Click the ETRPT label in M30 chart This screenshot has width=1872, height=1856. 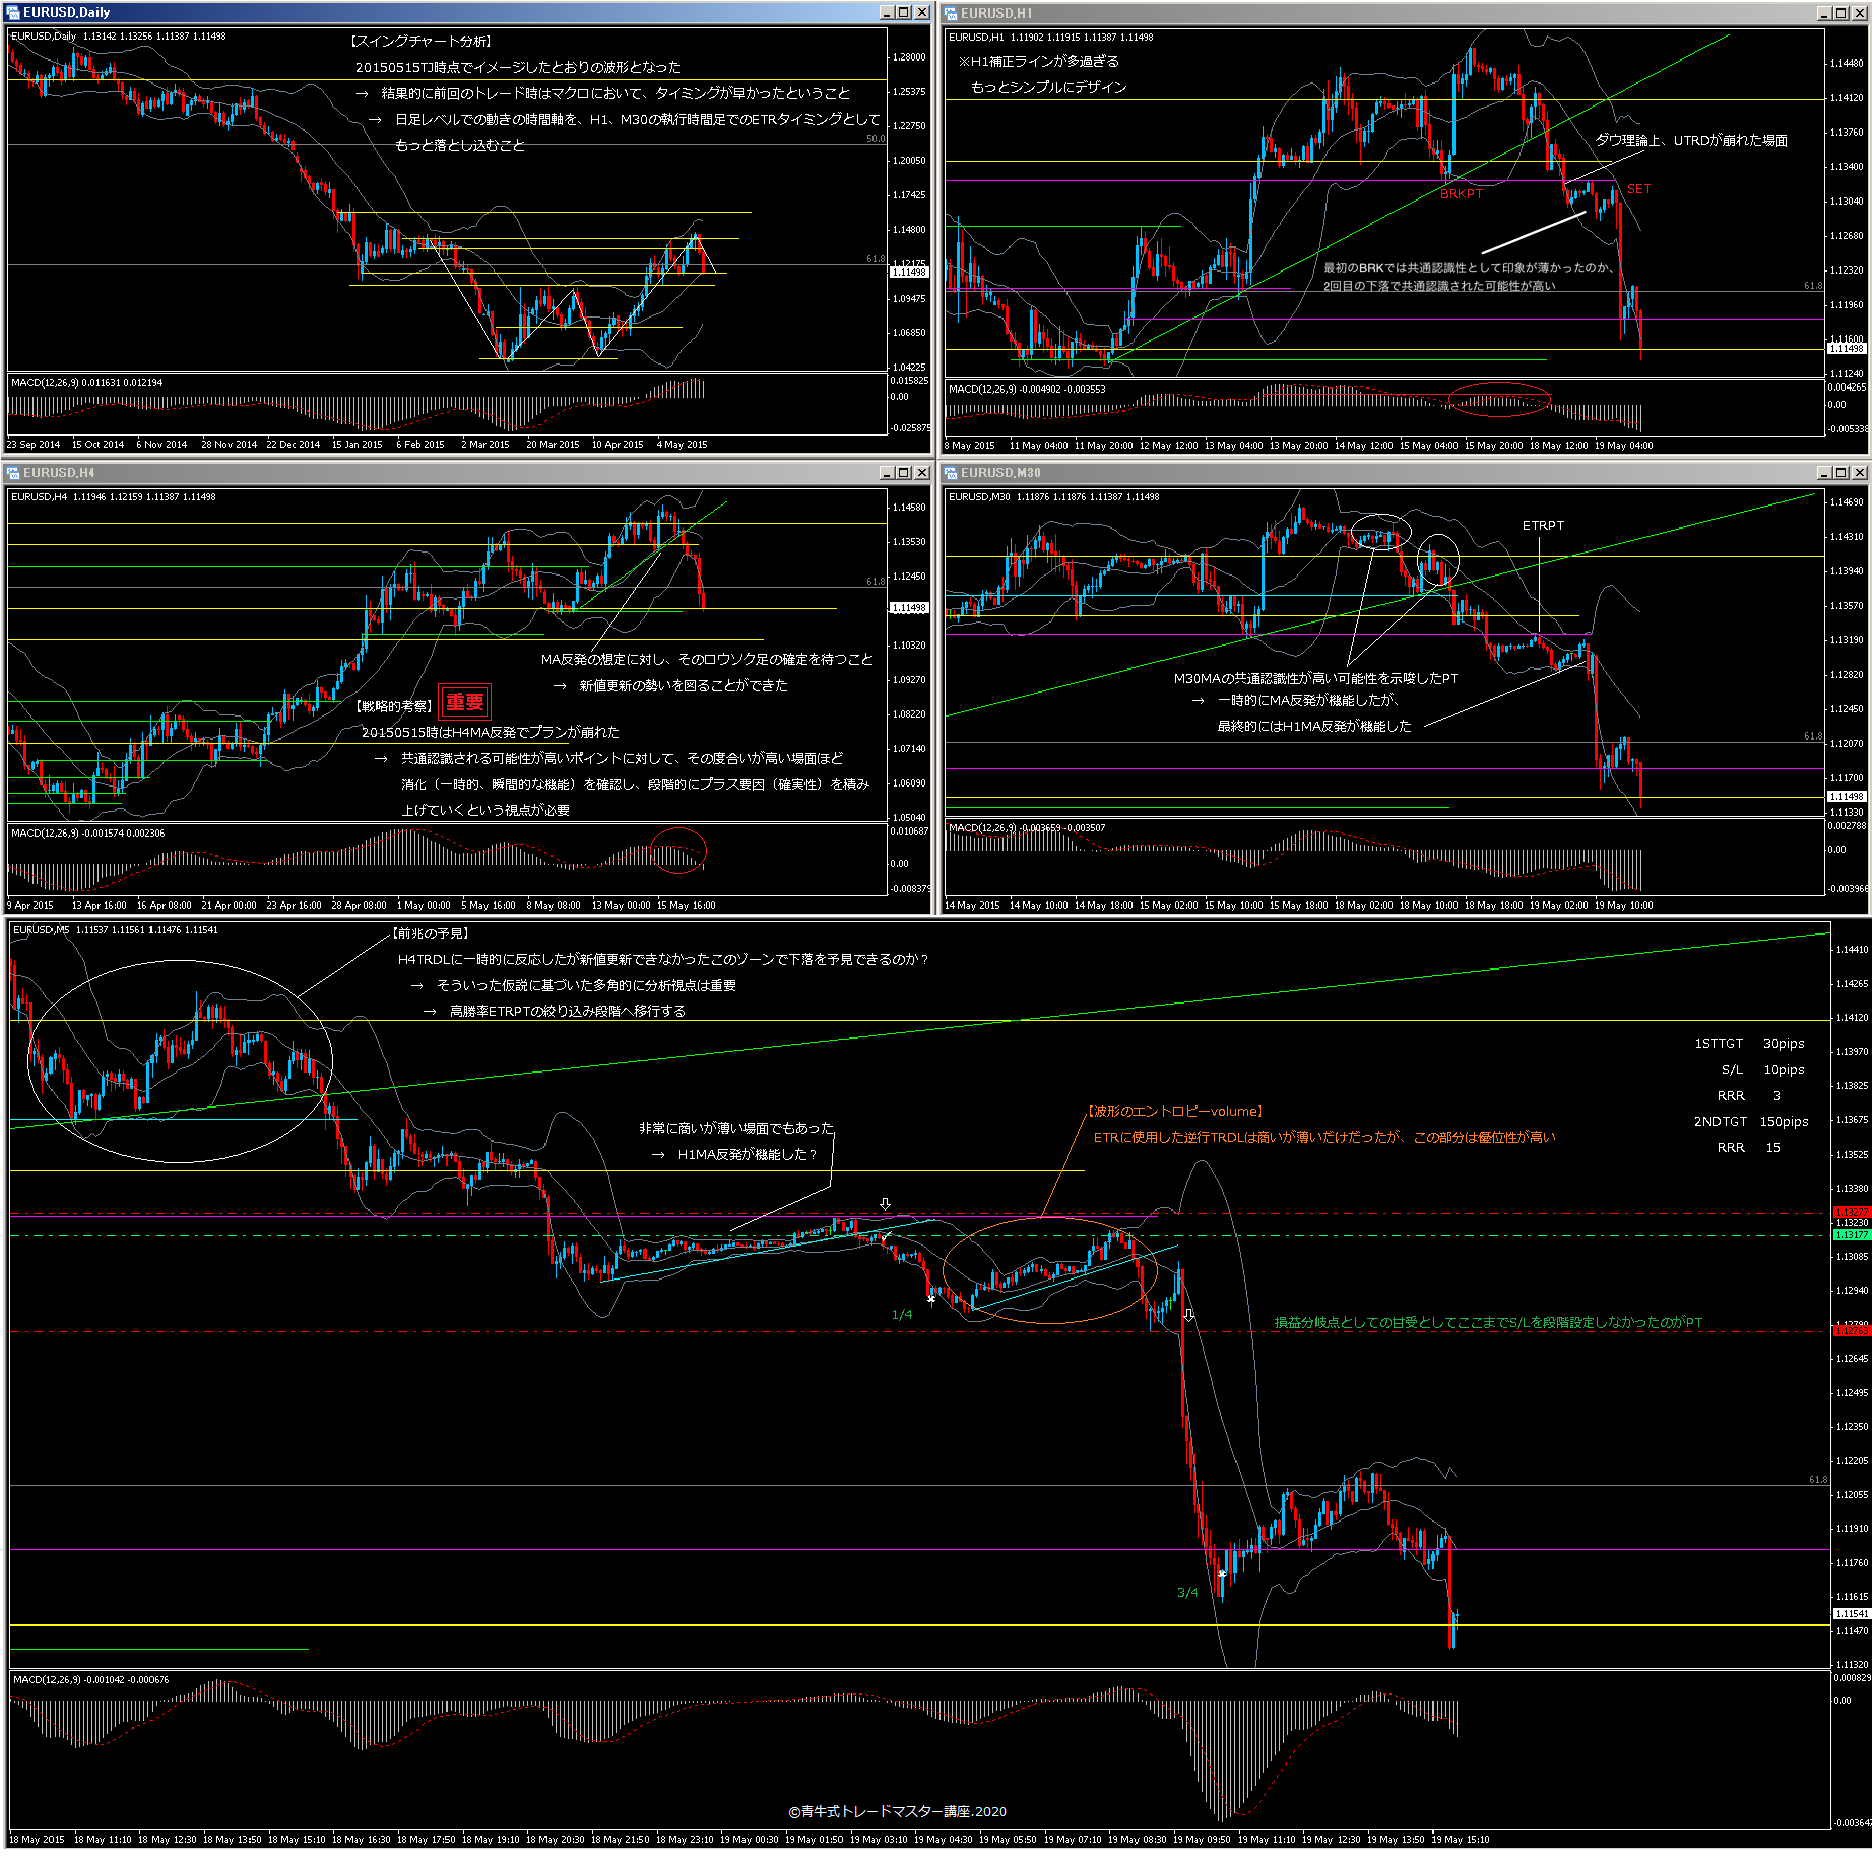coord(1543,526)
